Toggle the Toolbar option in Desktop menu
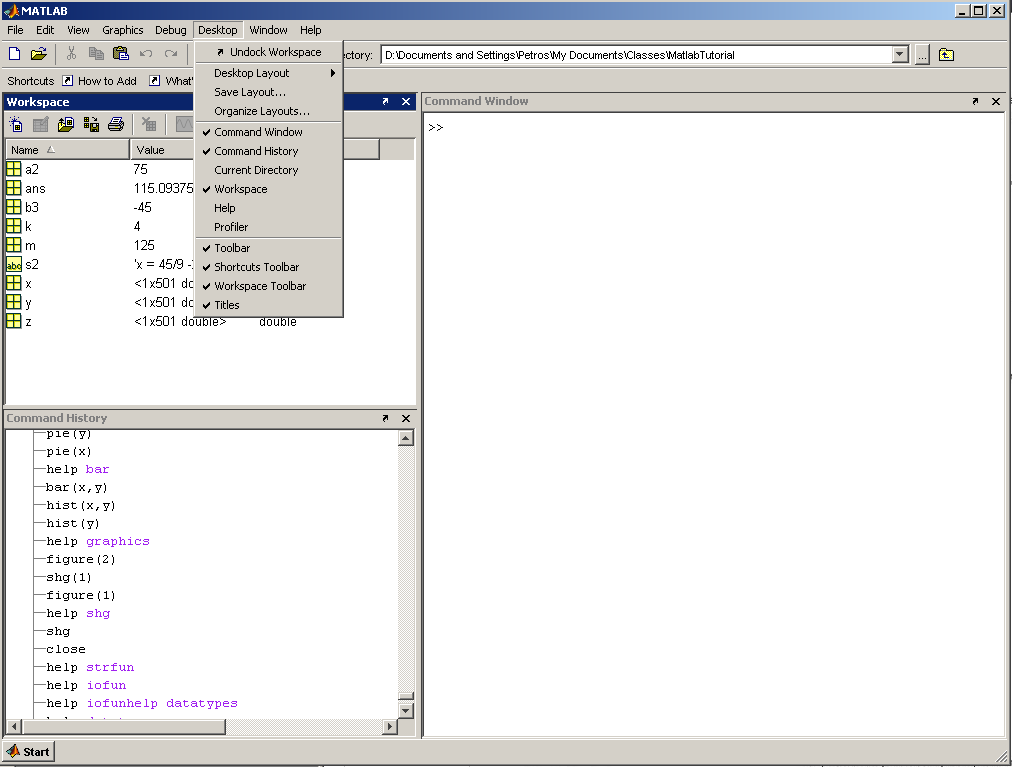This screenshot has width=1012, height=767. pos(268,248)
